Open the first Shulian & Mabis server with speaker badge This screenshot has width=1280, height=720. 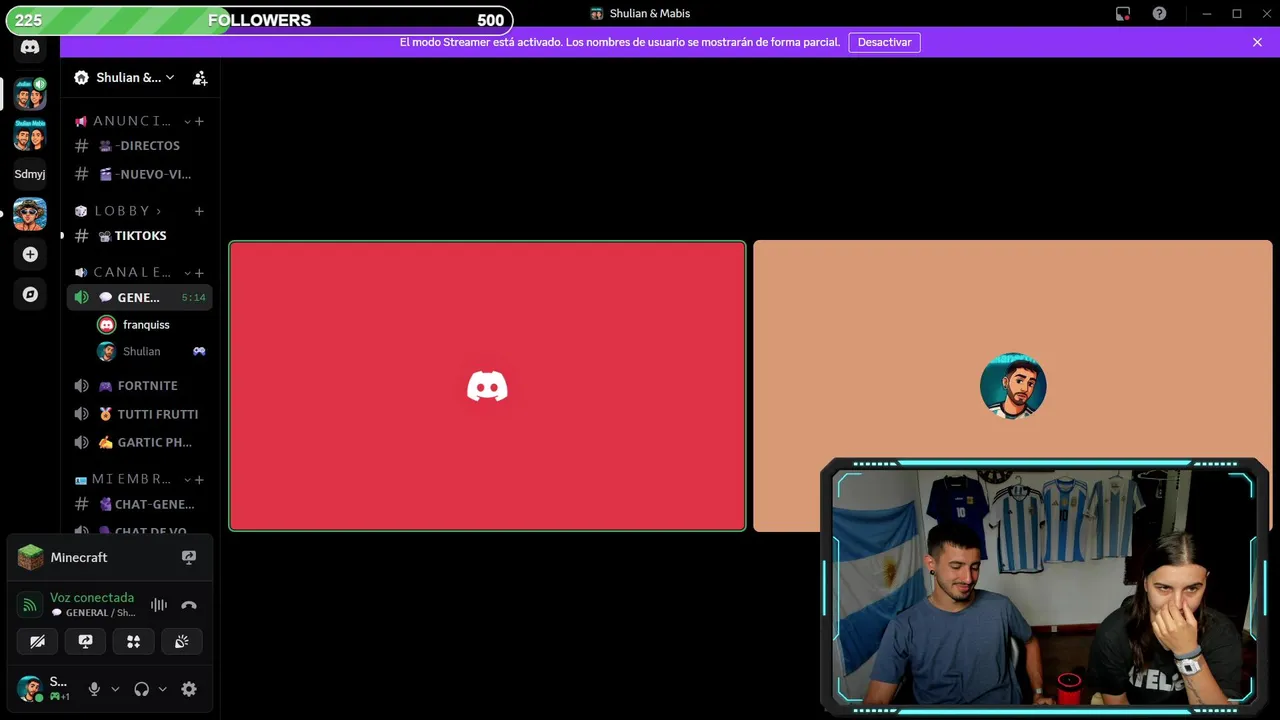tap(30, 94)
